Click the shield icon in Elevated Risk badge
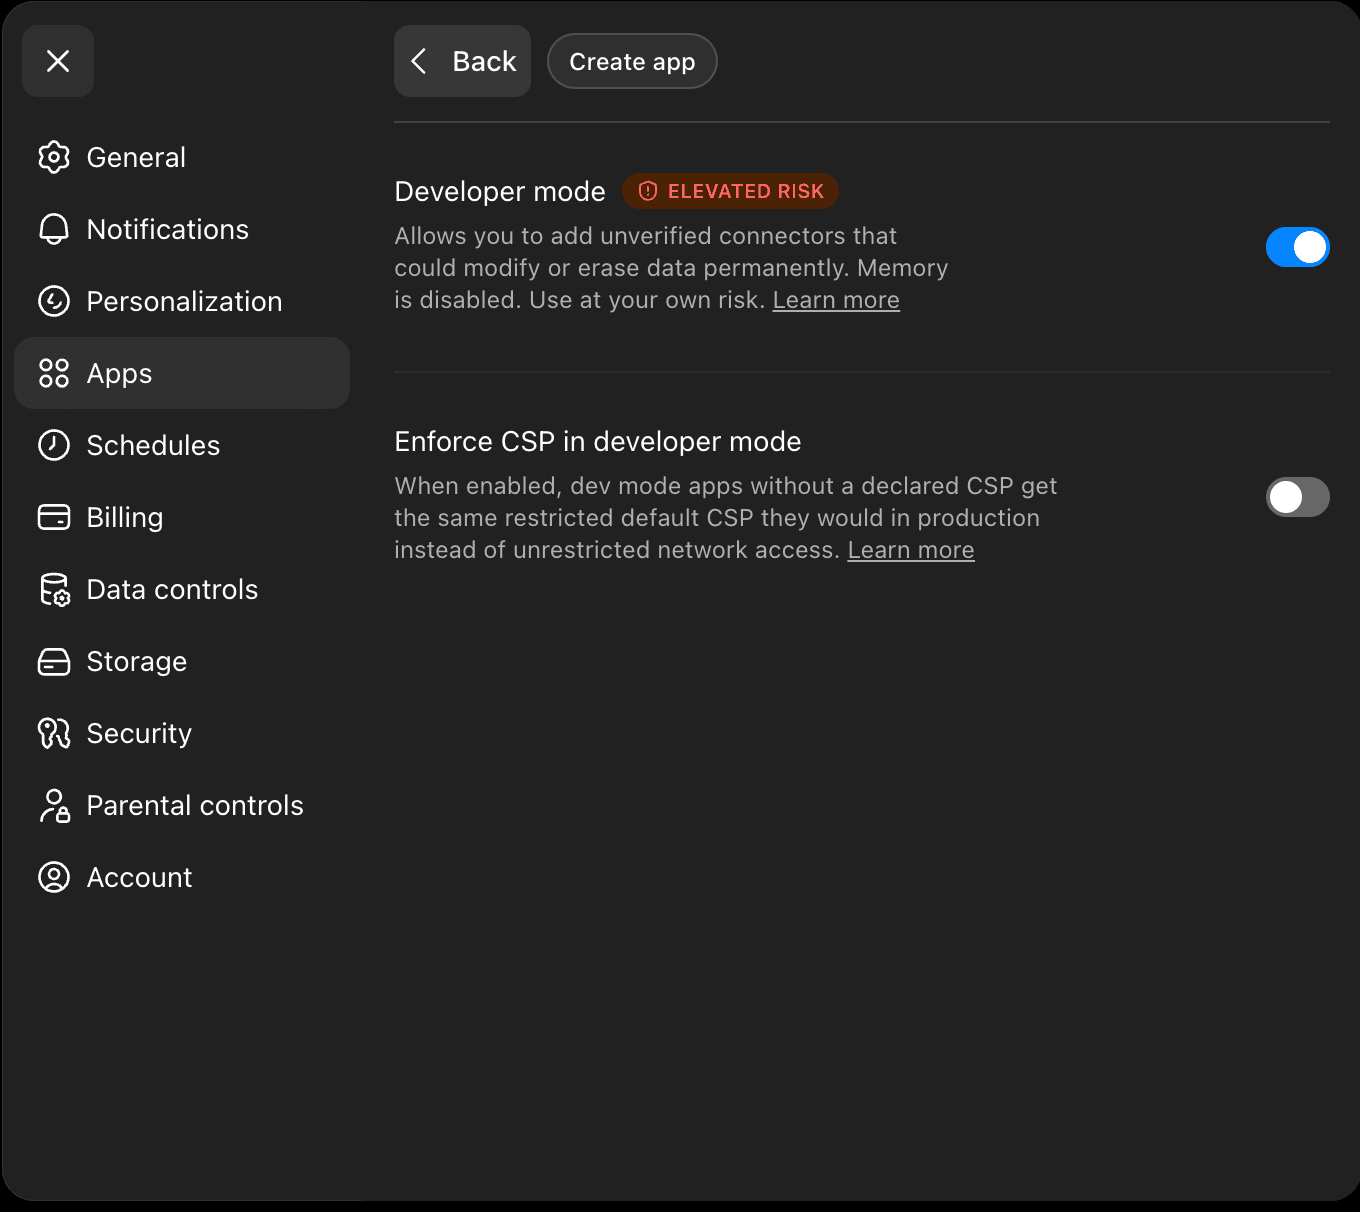The height and width of the screenshot is (1212, 1360). 648,191
